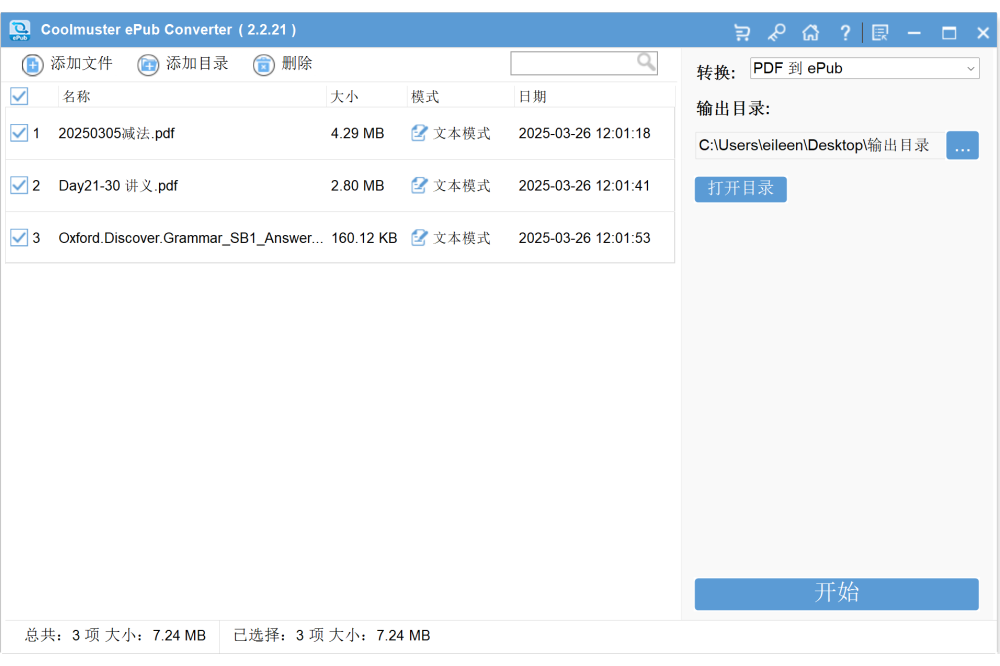Click 添加文件 to add files
Viewport: 1000px width, 666px height.
click(68, 64)
